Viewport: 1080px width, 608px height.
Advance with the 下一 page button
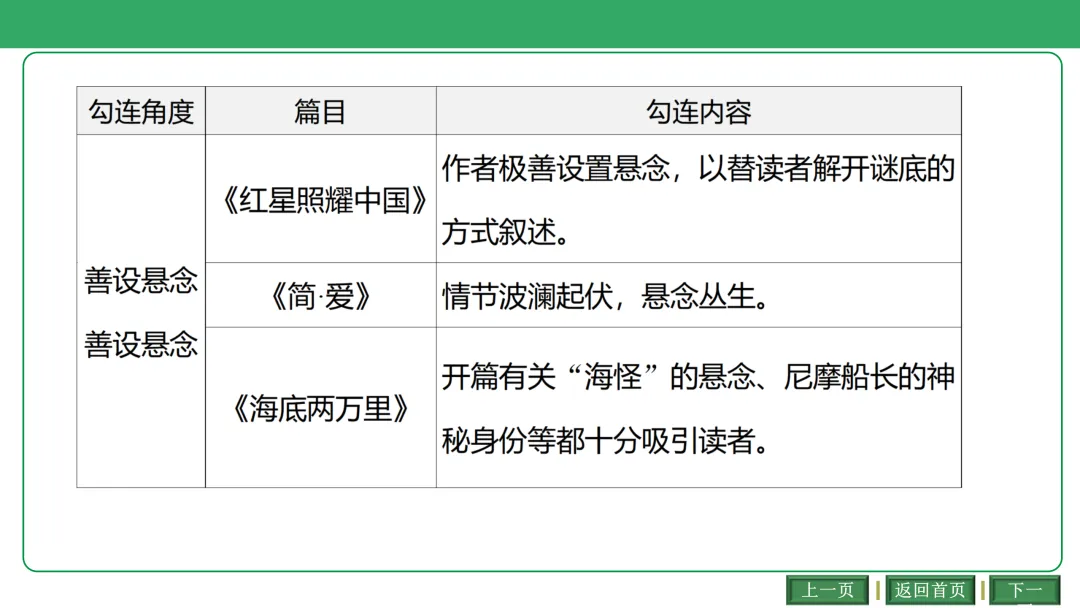coord(1025,590)
